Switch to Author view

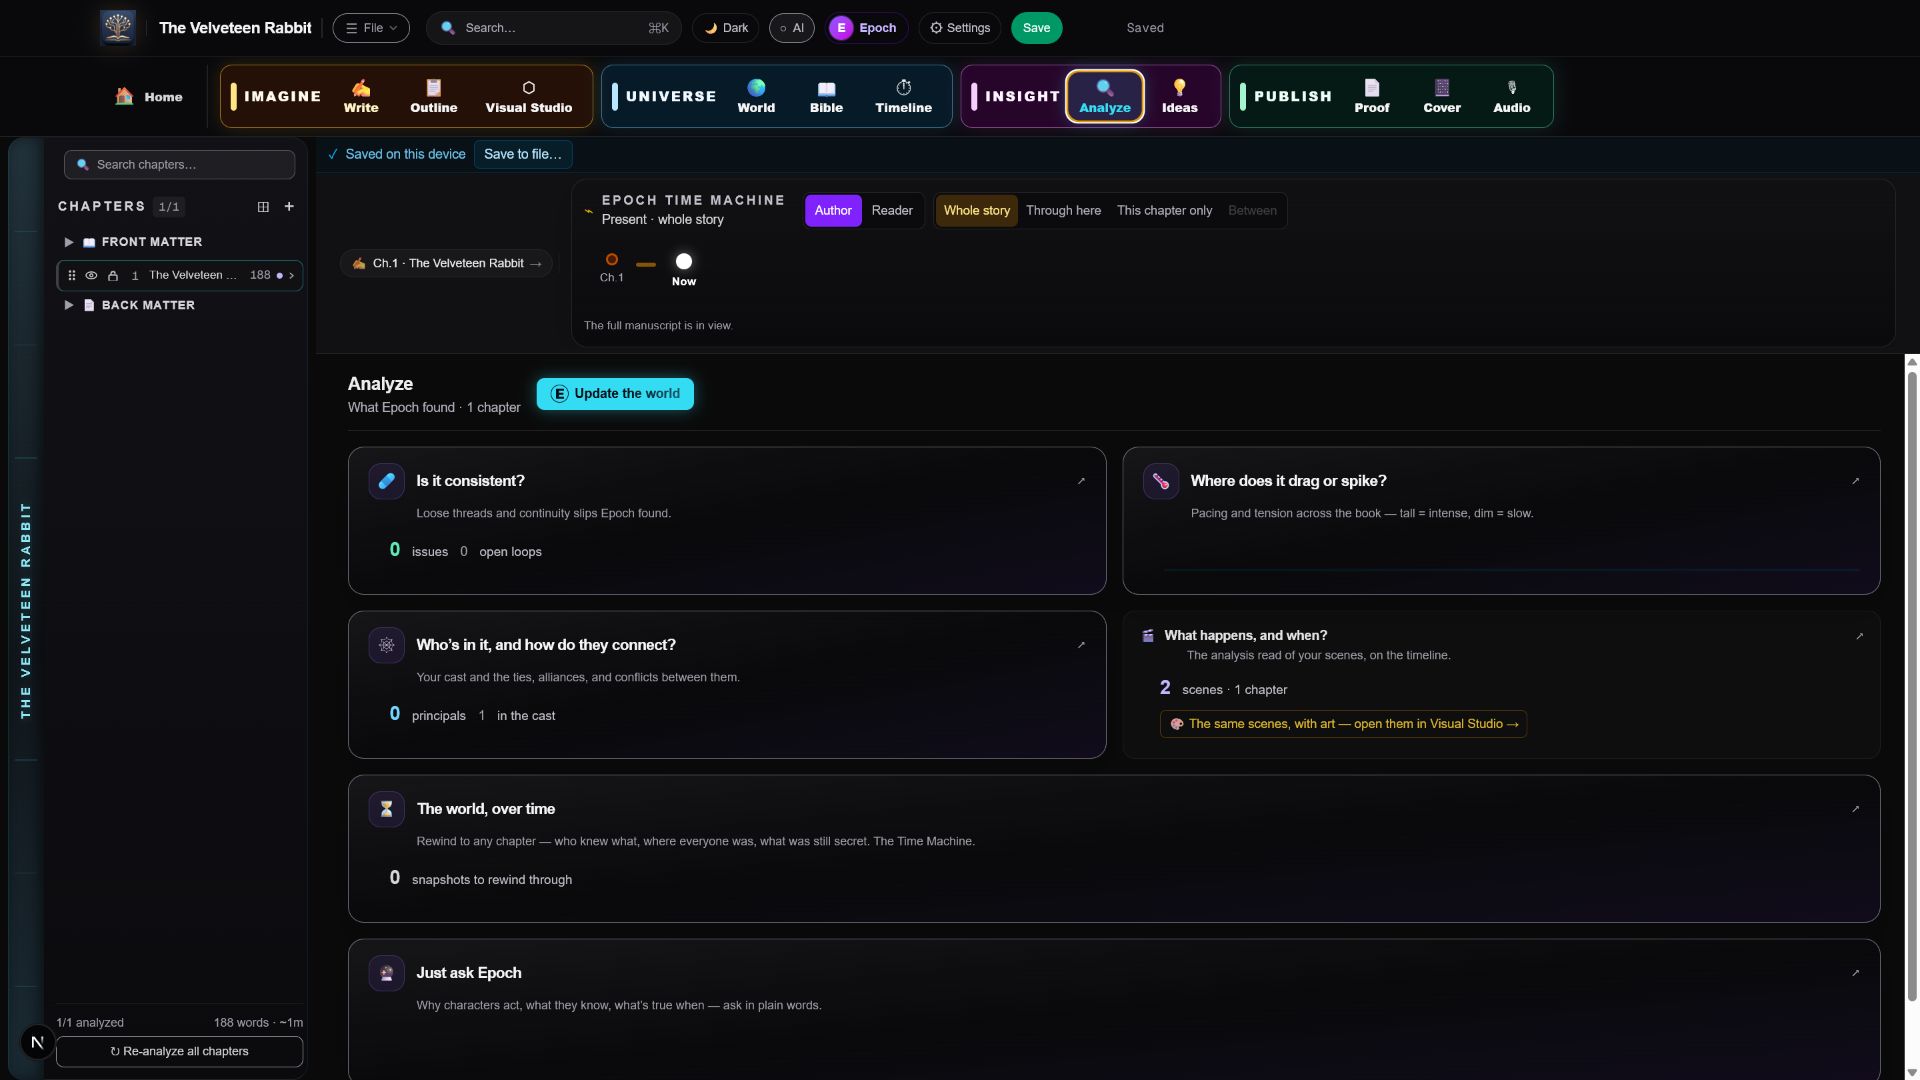(x=833, y=211)
